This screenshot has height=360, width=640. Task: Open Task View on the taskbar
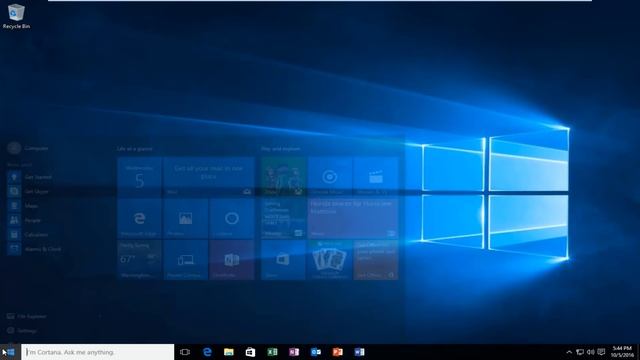click(185, 352)
